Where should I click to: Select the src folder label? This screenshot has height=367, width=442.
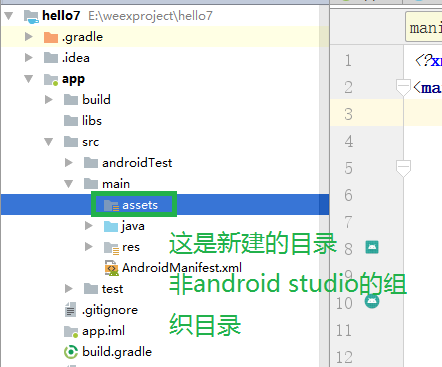(x=90, y=142)
